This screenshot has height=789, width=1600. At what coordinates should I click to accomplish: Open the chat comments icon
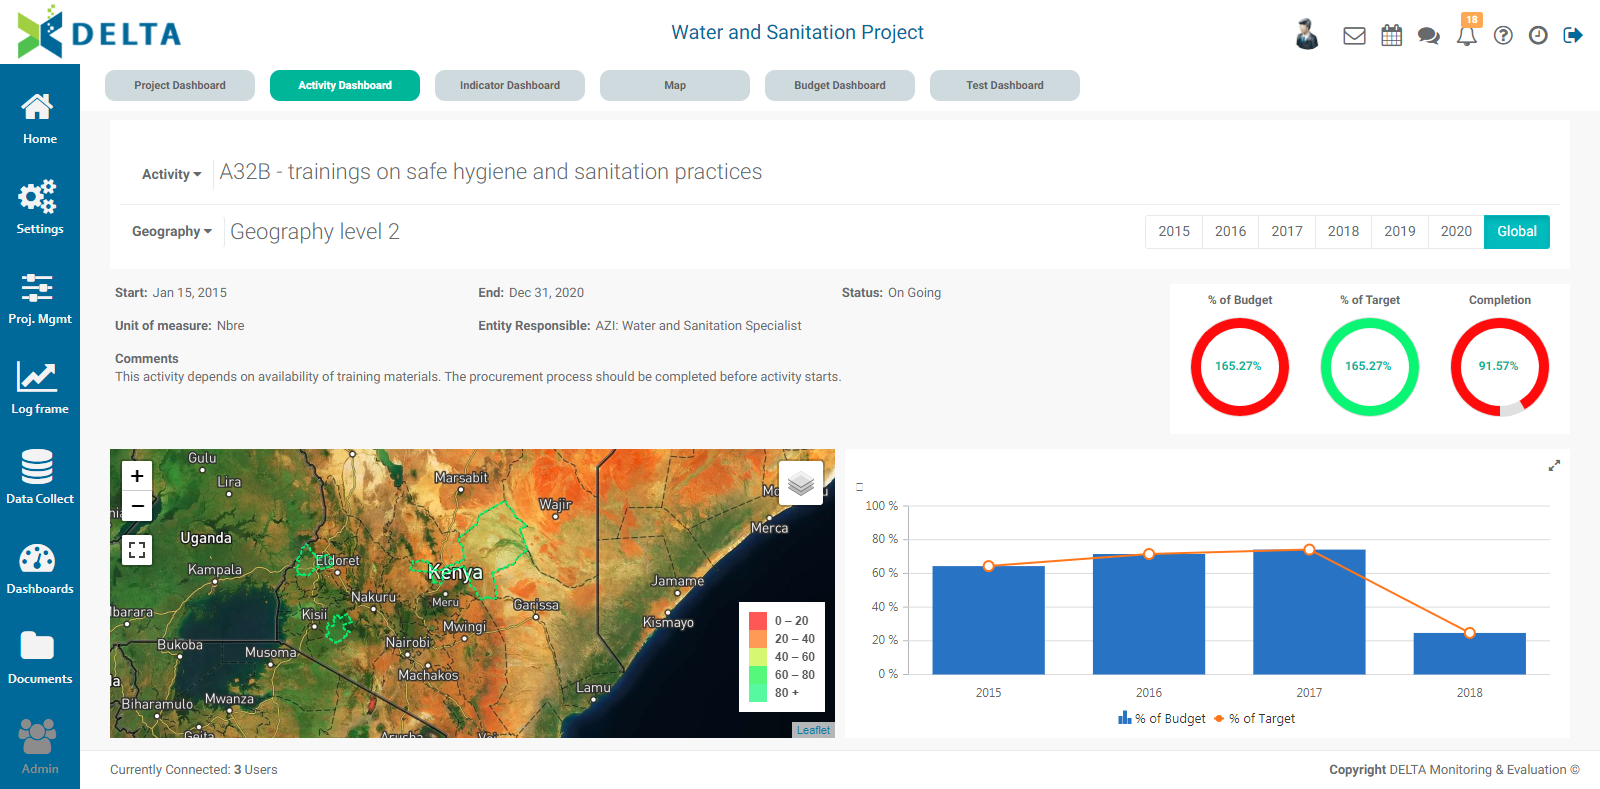tap(1429, 36)
